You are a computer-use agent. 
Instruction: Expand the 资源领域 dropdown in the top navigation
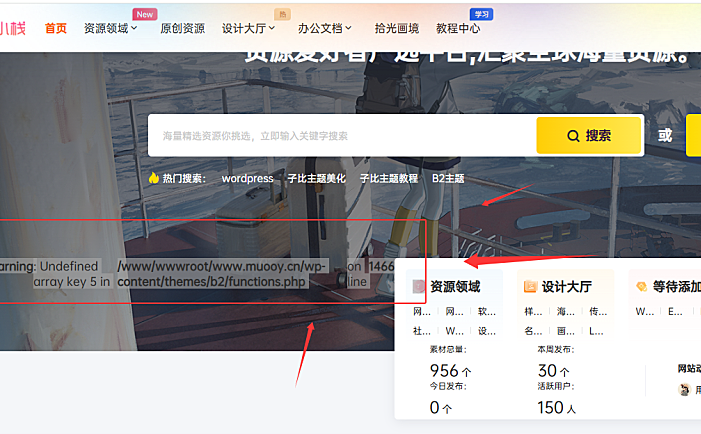[110, 29]
